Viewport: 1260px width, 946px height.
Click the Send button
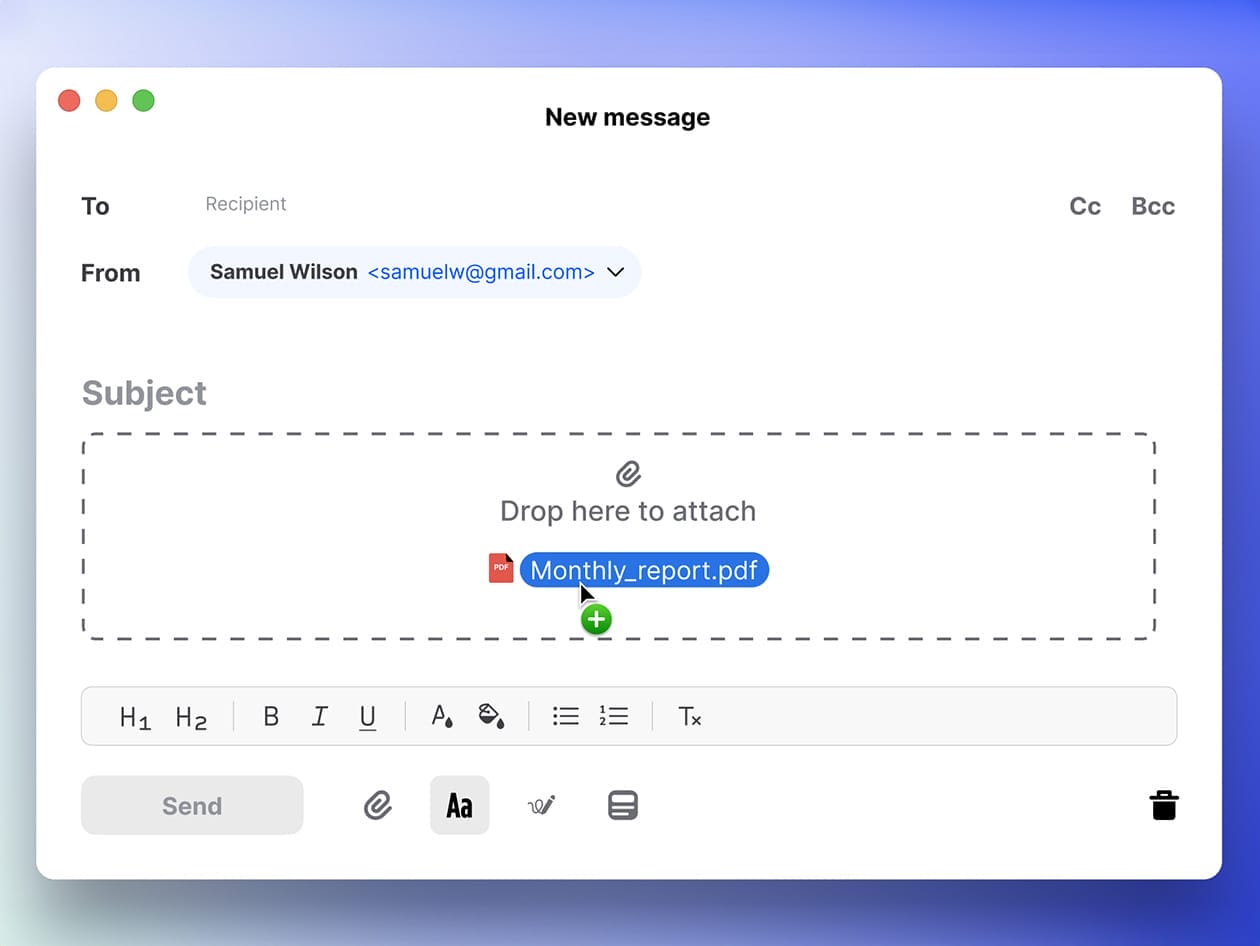pyautogui.click(x=192, y=805)
